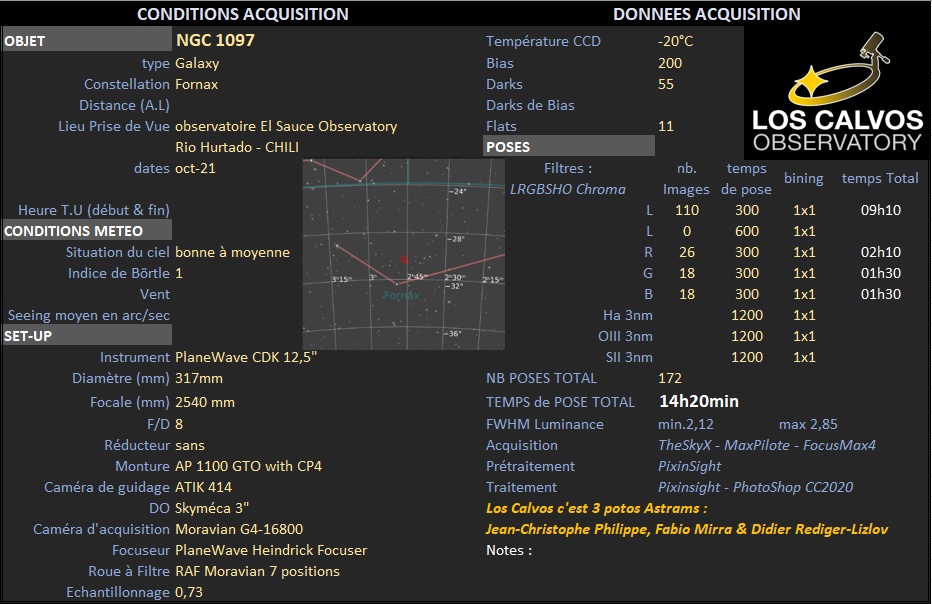This screenshot has height=604, width=932.
Task: Select PlaneWave Heindrick Focuser cell
Action: click(270, 550)
